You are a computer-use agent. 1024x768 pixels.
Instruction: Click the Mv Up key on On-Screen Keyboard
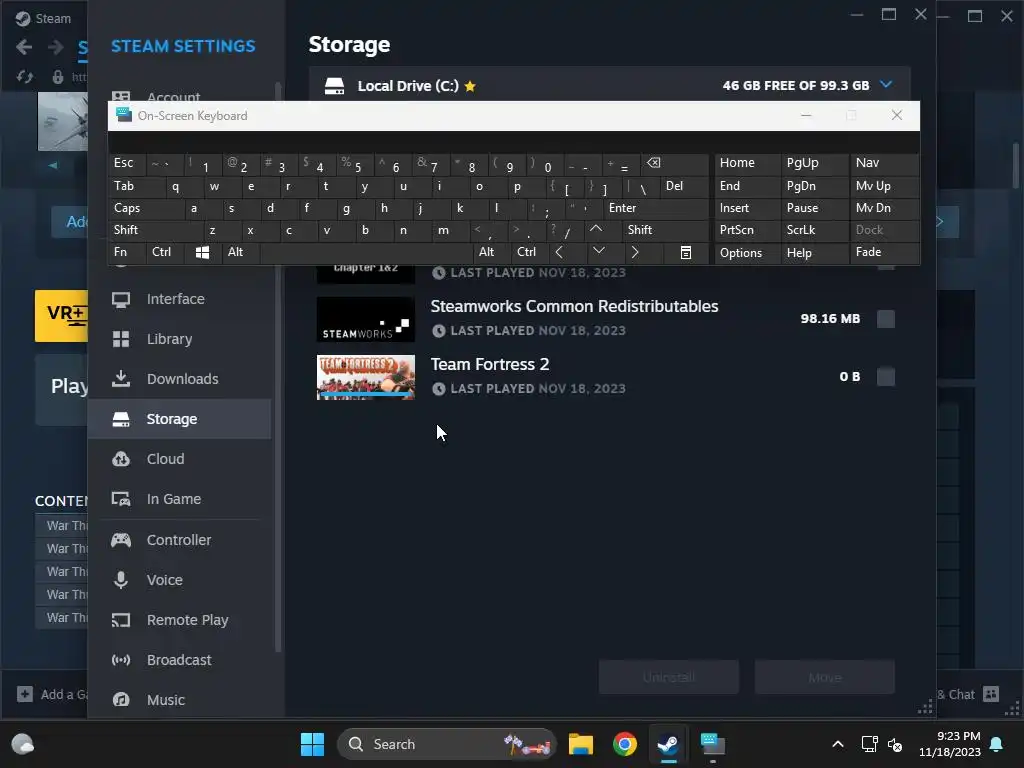(x=884, y=186)
